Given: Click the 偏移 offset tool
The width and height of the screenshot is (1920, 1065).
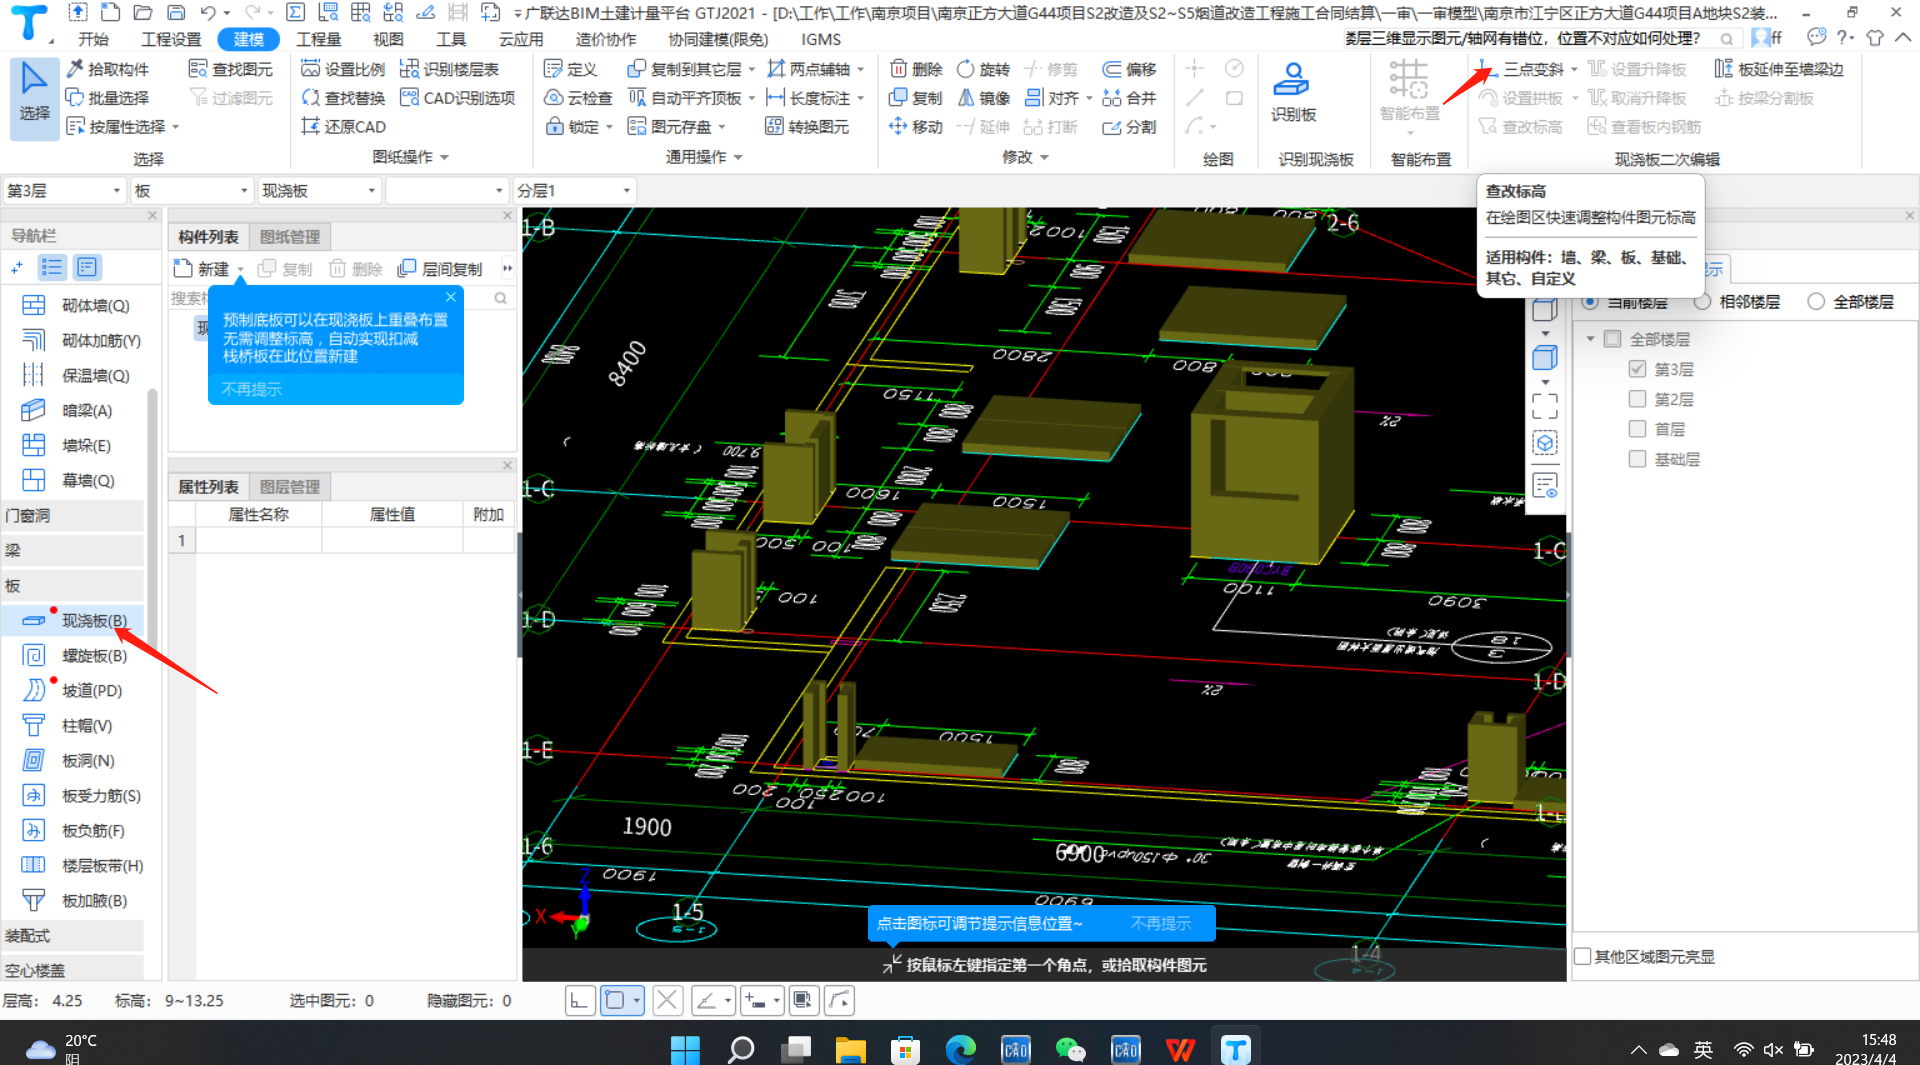Looking at the screenshot, I should [1129, 69].
